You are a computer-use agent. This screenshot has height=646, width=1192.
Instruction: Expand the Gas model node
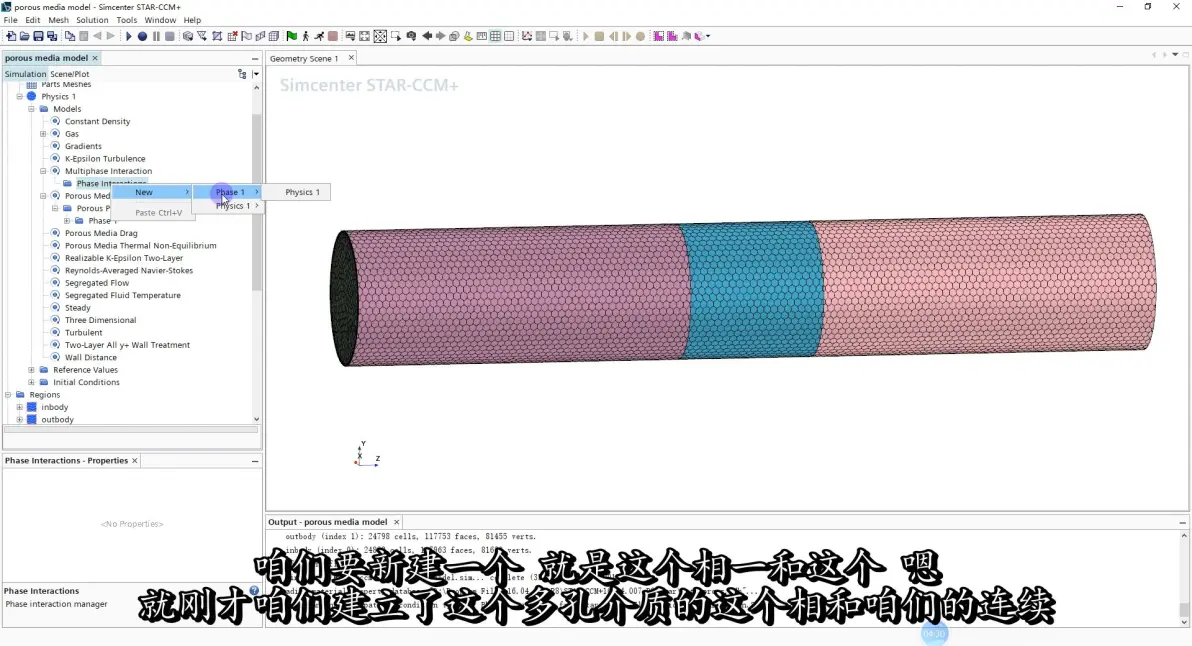(43, 134)
